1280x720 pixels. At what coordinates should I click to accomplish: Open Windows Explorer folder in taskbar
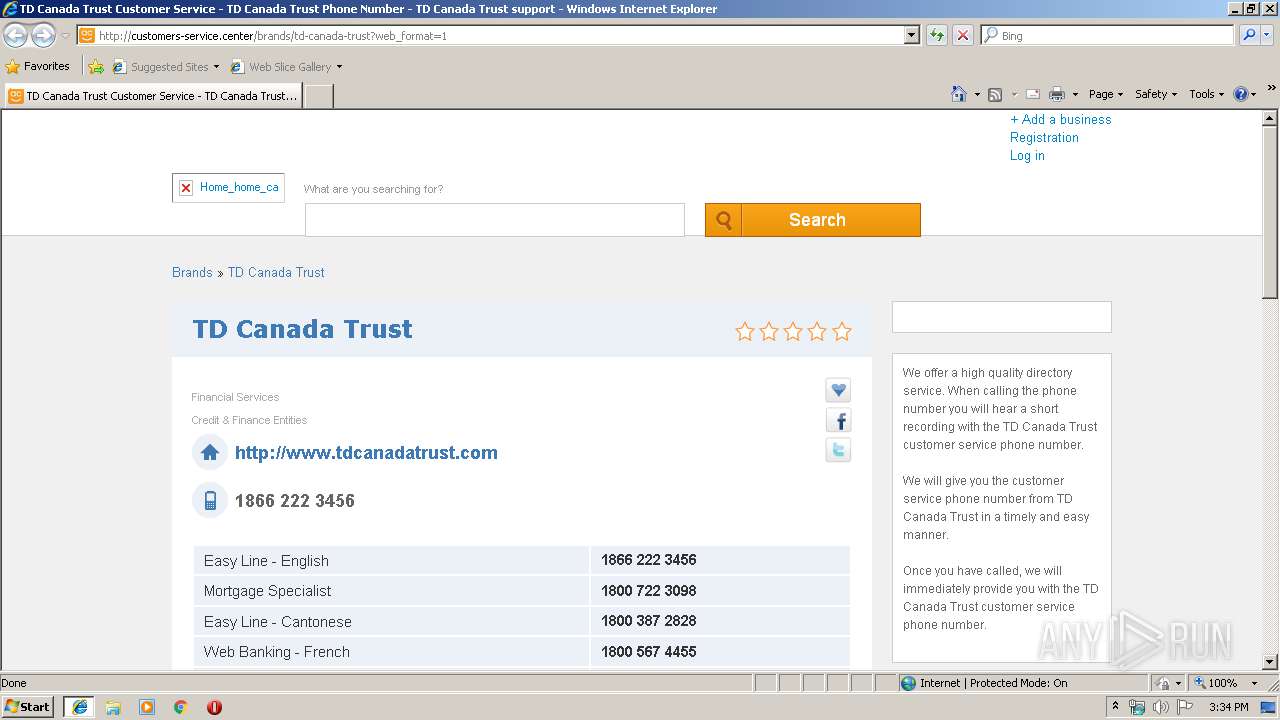tap(113, 707)
